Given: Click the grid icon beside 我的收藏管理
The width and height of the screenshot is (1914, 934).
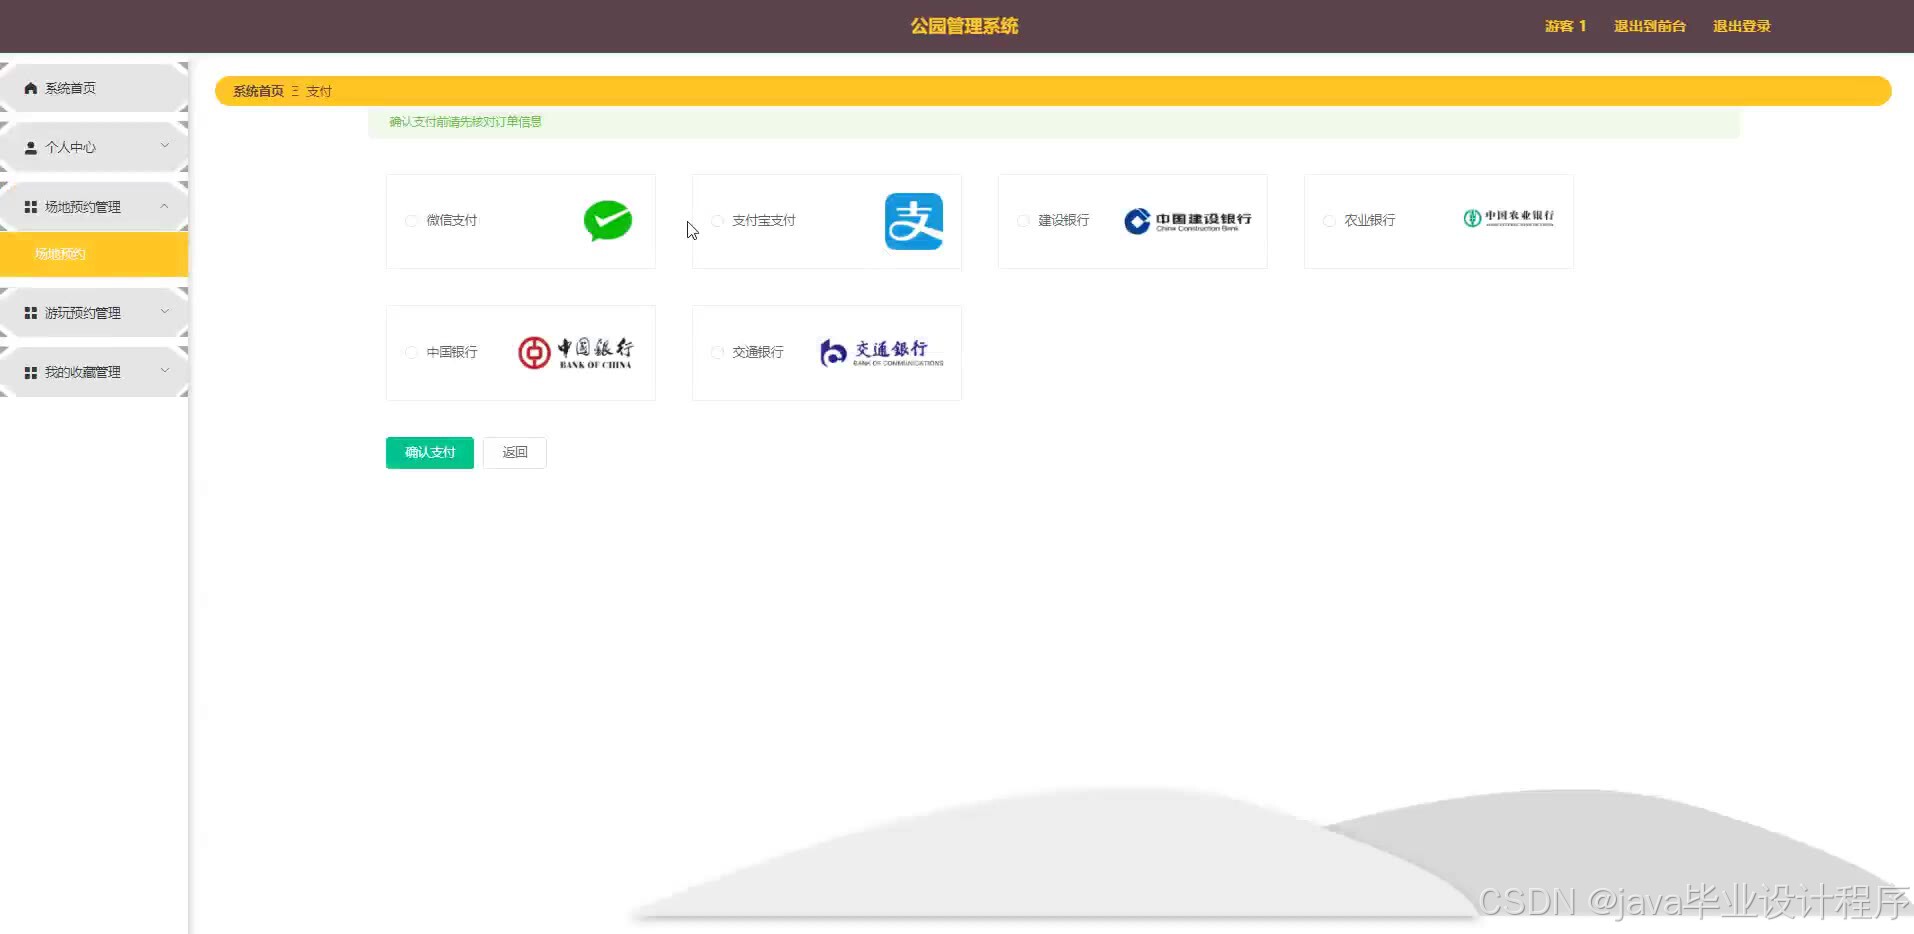Looking at the screenshot, I should click(31, 372).
